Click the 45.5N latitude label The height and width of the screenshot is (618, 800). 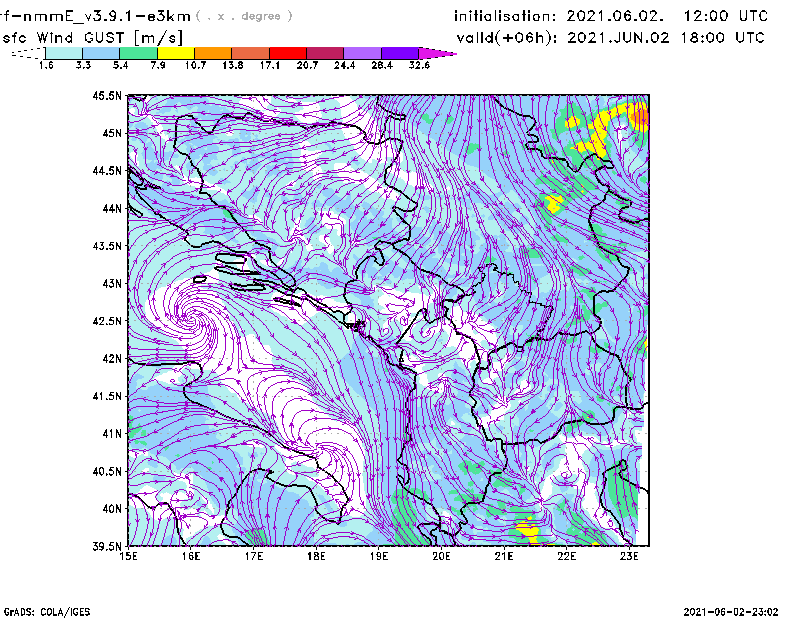tap(107, 95)
